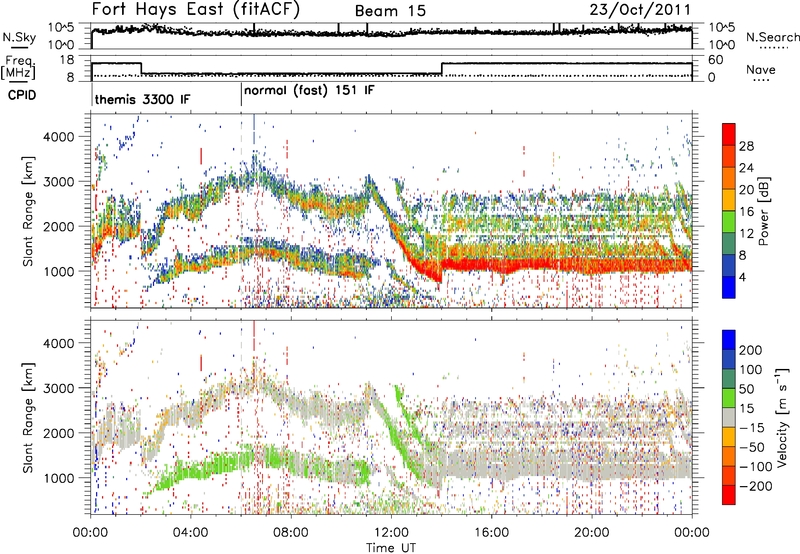Click the '20:00' time axis tick
This screenshot has width=800, height=554.
point(591,533)
